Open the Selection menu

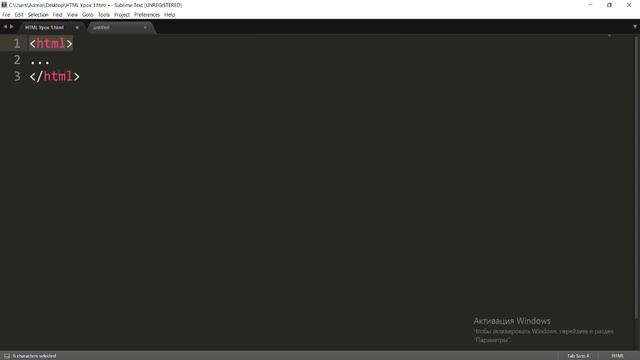[x=38, y=15]
